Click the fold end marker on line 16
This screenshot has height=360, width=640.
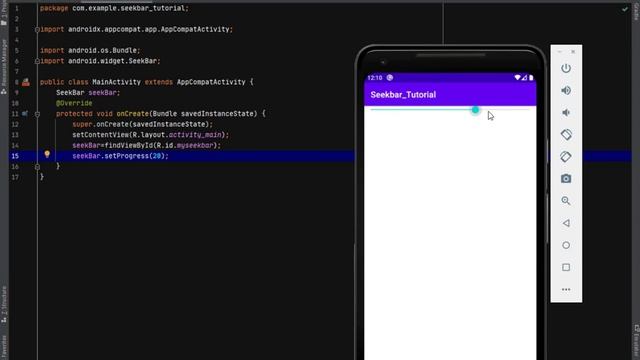[37, 167]
